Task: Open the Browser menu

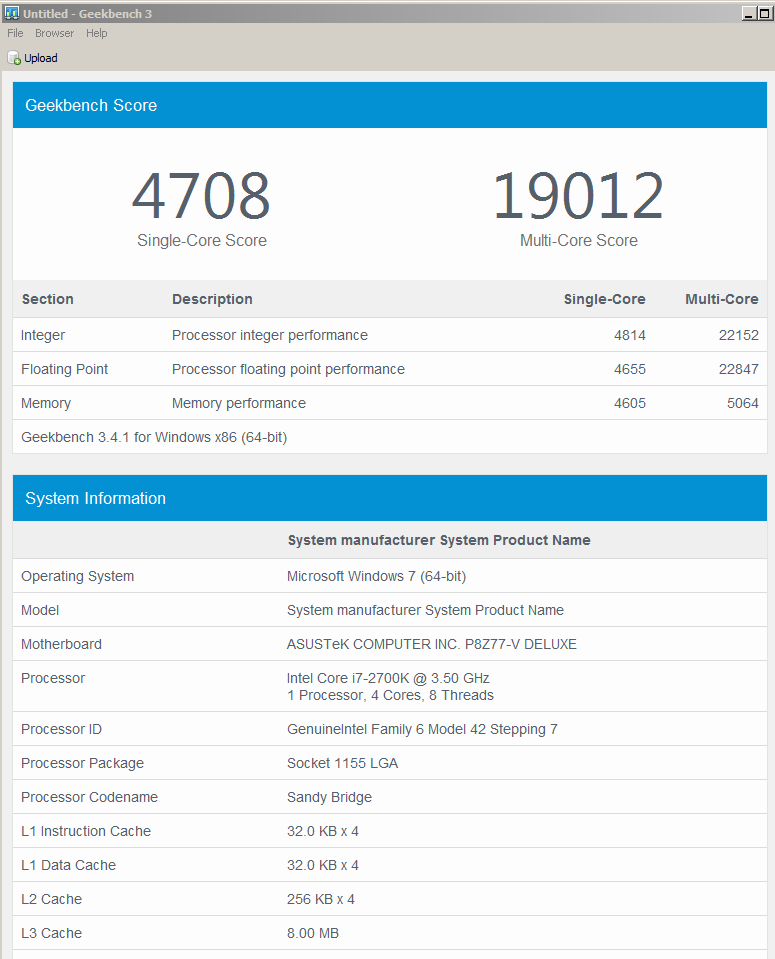Action: tap(54, 33)
